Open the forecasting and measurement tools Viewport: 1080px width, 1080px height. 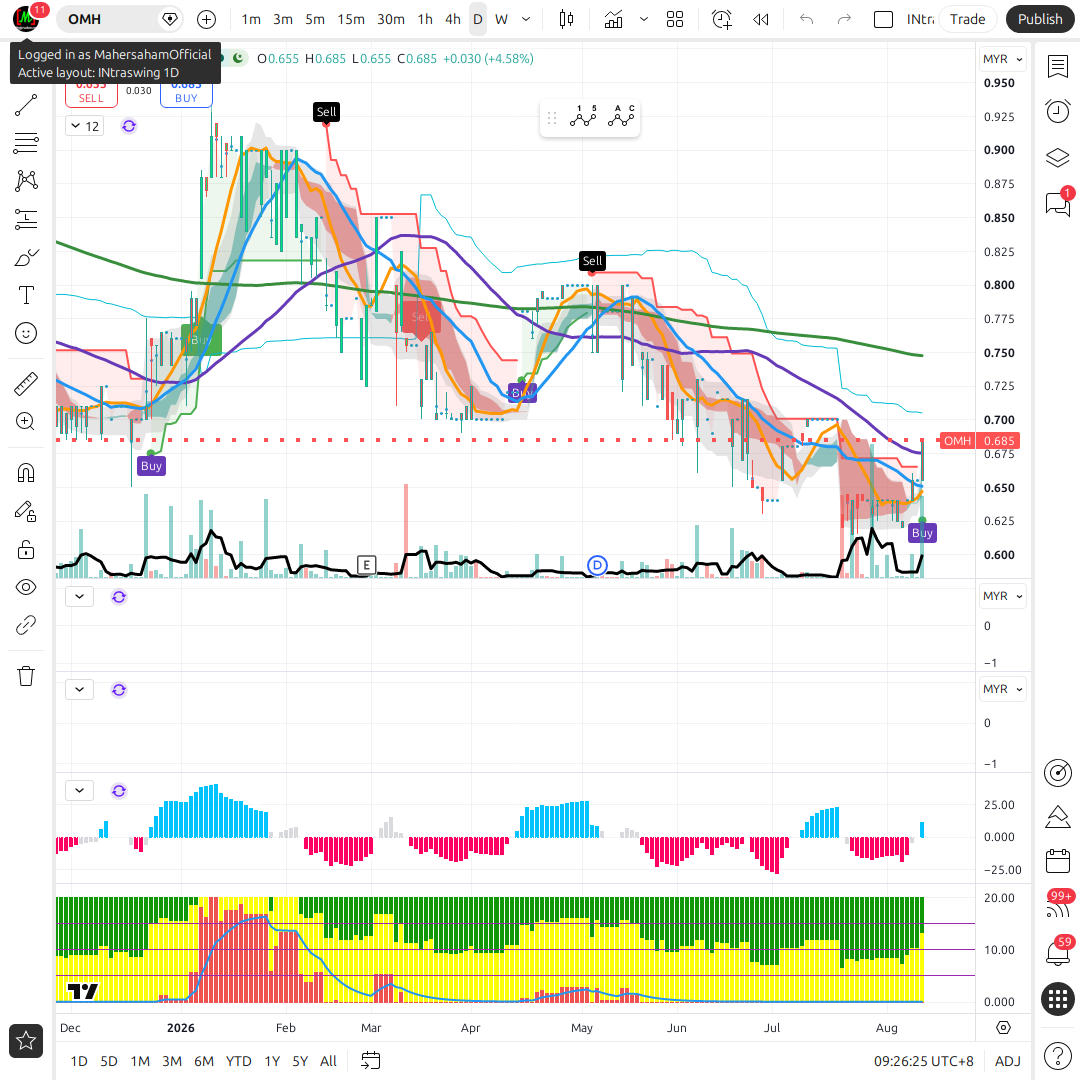click(x=26, y=219)
